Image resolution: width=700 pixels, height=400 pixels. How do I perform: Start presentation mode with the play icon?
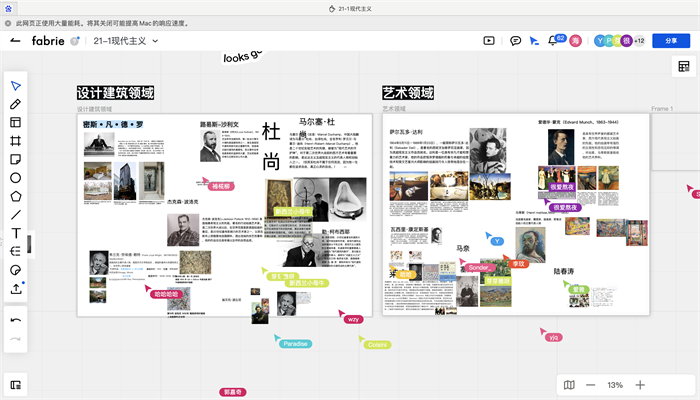point(489,41)
